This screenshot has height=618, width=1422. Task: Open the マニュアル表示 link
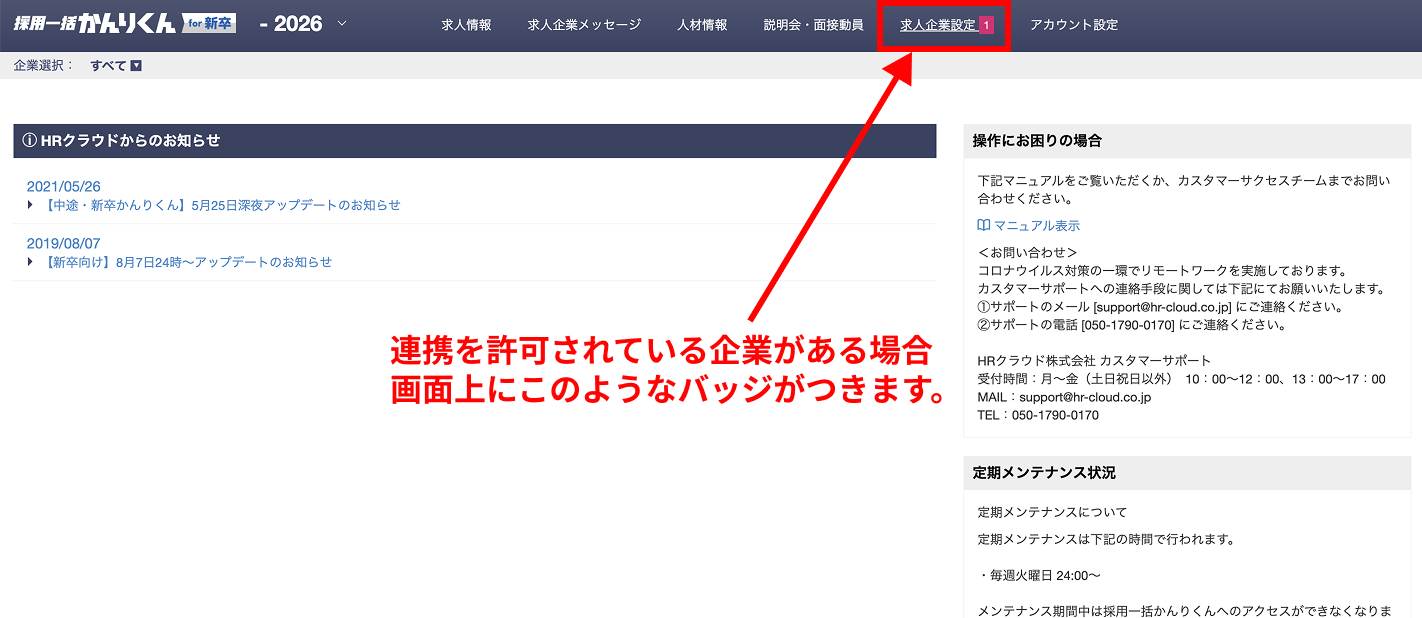click(x=1036, y=226)
